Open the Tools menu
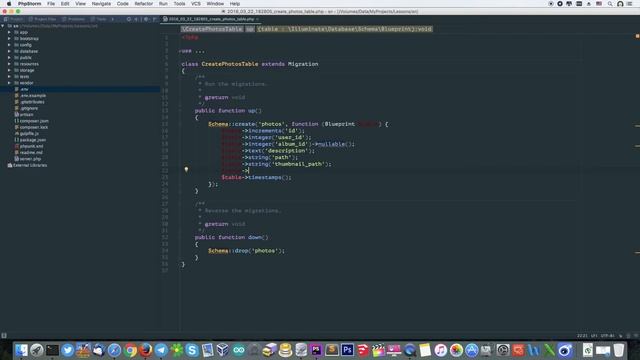This screenshot has width=640, height=360. (179, 4)
